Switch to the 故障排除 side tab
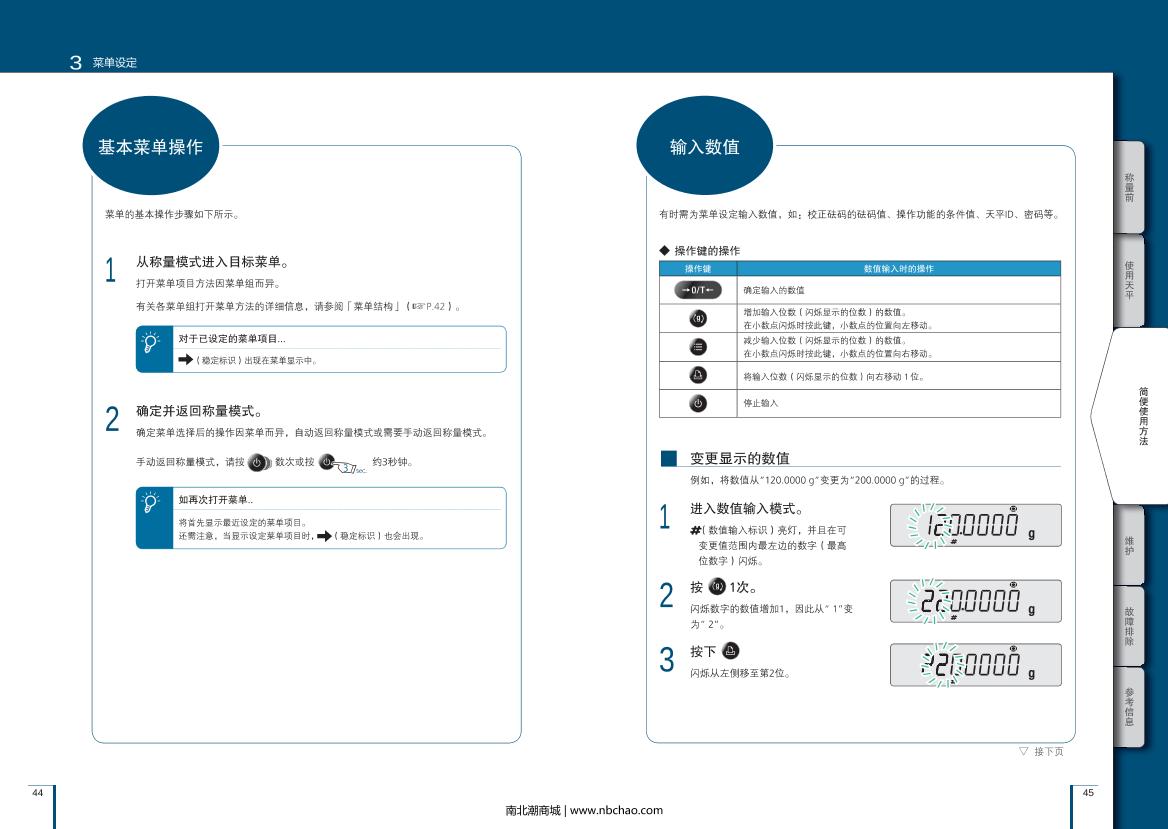This screenshot has width=1168, height=829. pyautogui.click(x=1129, y=625)
